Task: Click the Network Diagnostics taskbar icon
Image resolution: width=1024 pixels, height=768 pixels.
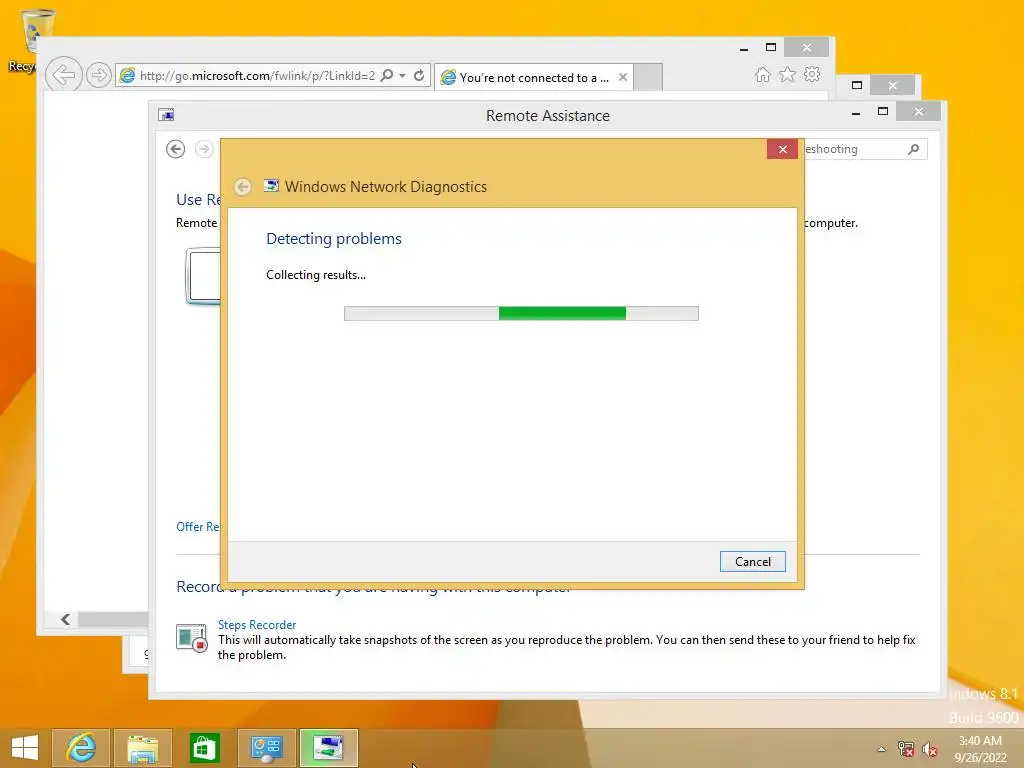Action: (x=328, y=748)
